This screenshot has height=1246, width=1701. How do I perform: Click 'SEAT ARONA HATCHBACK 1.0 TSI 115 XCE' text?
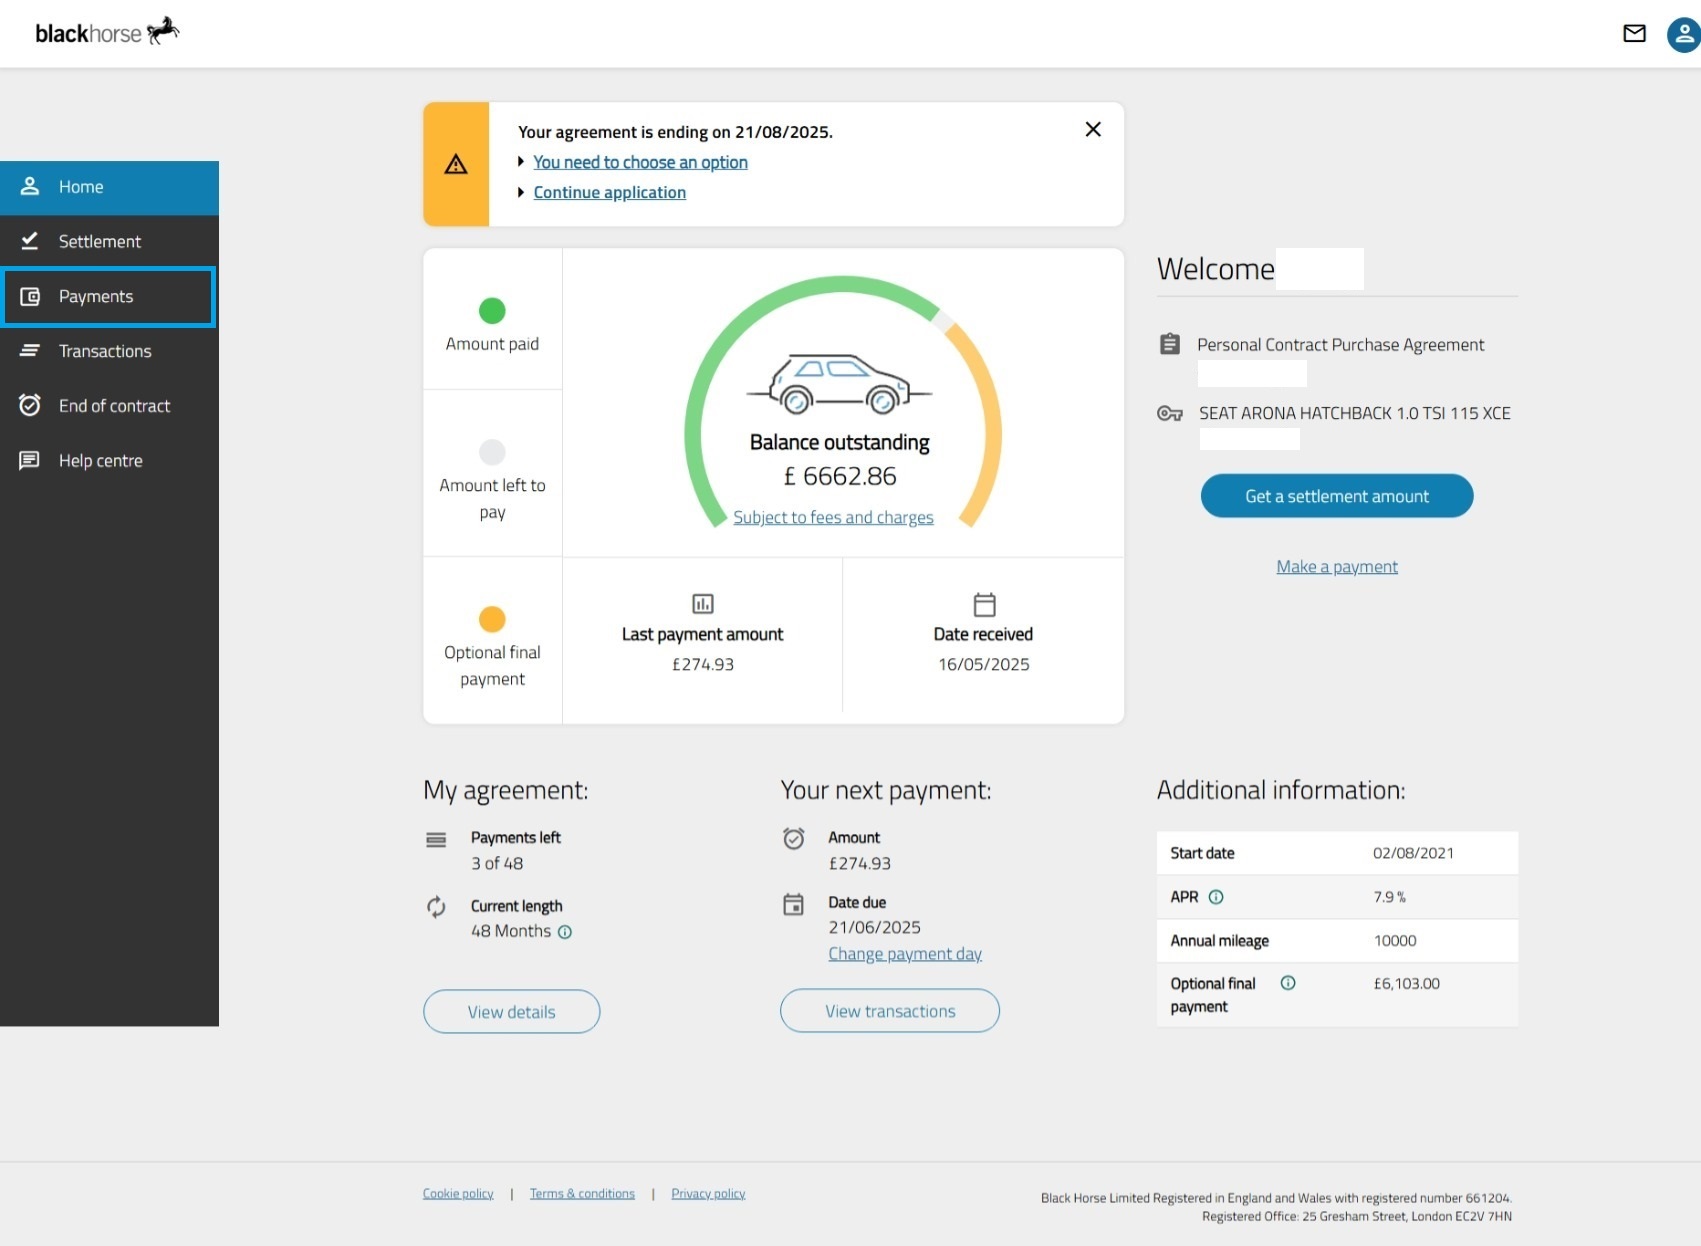(x=1355, y=413)
